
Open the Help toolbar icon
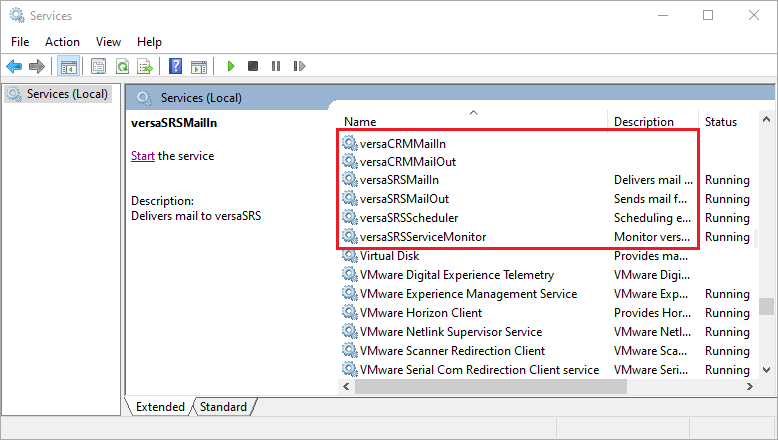point(176,66)
